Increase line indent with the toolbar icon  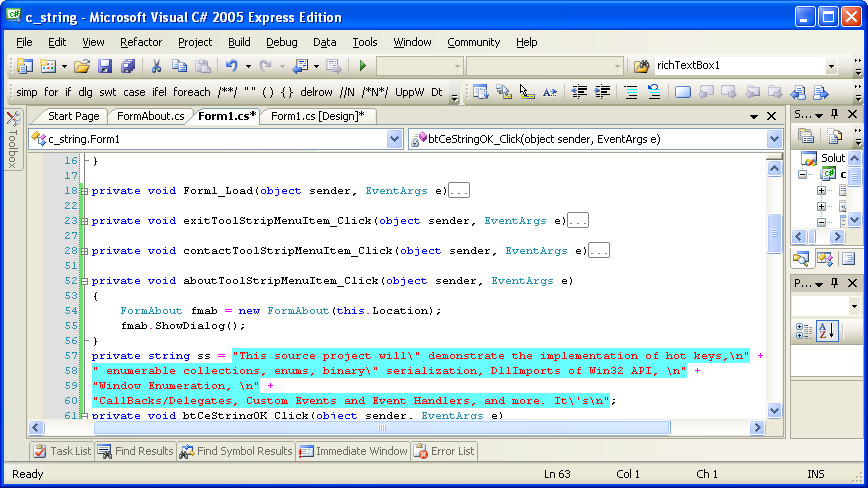602,92
